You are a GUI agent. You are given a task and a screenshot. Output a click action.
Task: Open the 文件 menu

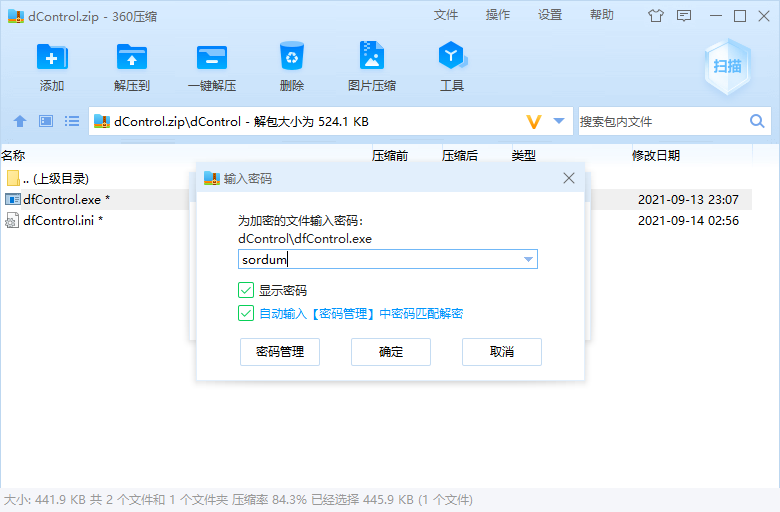tap(446, 15)
